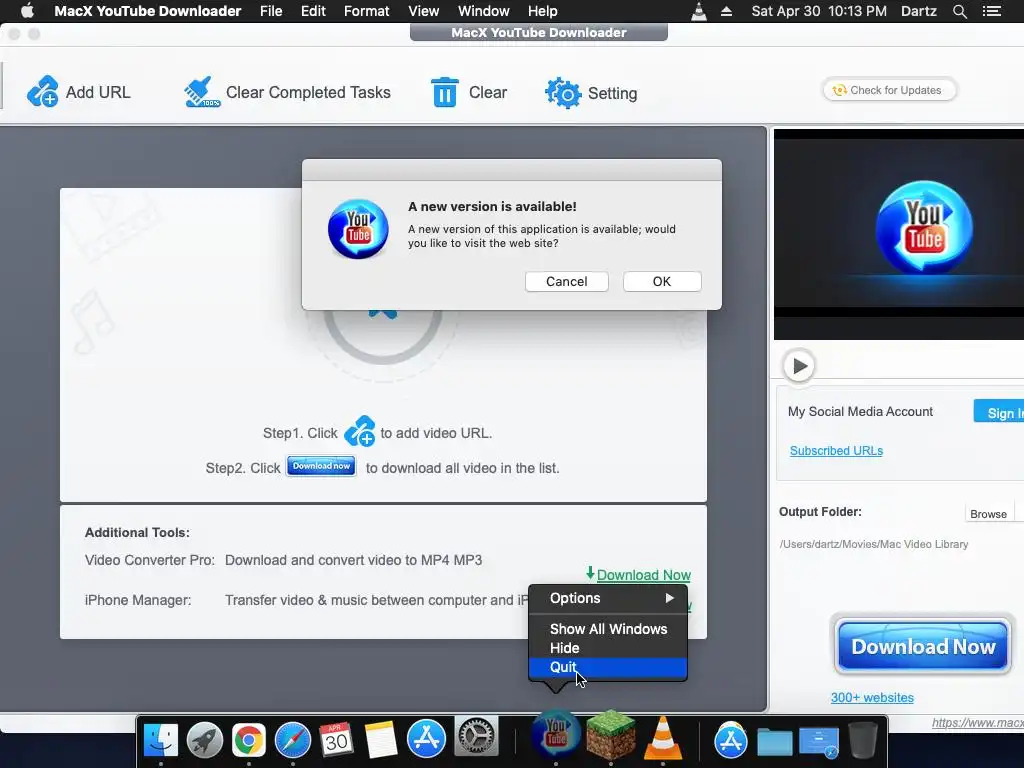Click the output folder path text
Viewport: 1024px width, 768px height.
pos(873,544)
